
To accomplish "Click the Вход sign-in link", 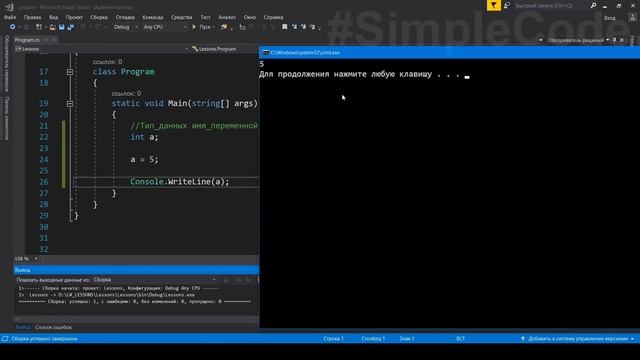I will (x=610, y=18).
